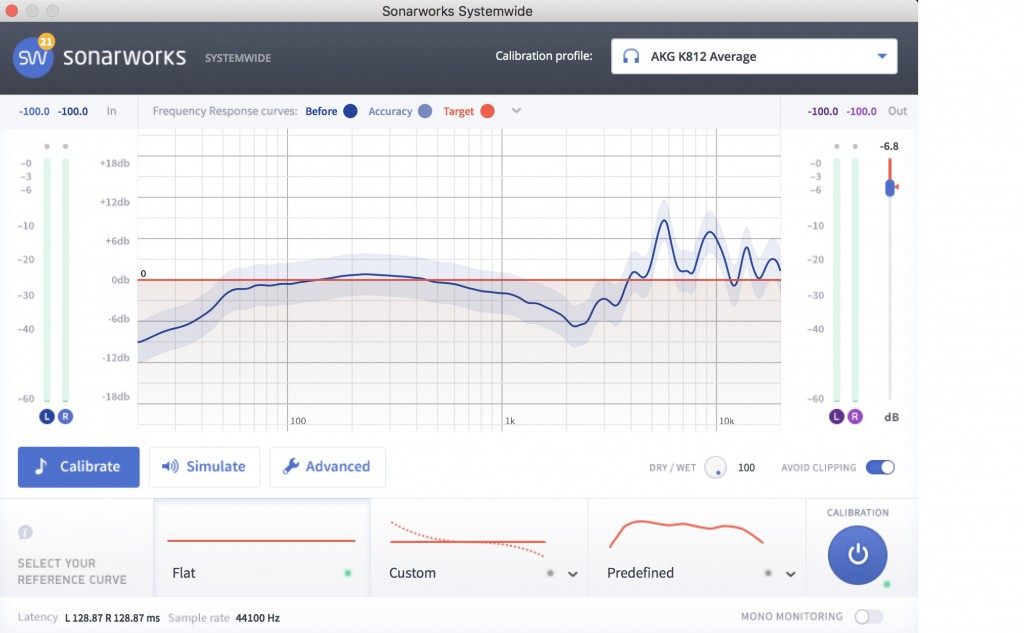This screenshot has height=633, width=1024.
Task: Disable the Avoid Clipping switch
Action: pyautogui.click(x=880, y=467)
